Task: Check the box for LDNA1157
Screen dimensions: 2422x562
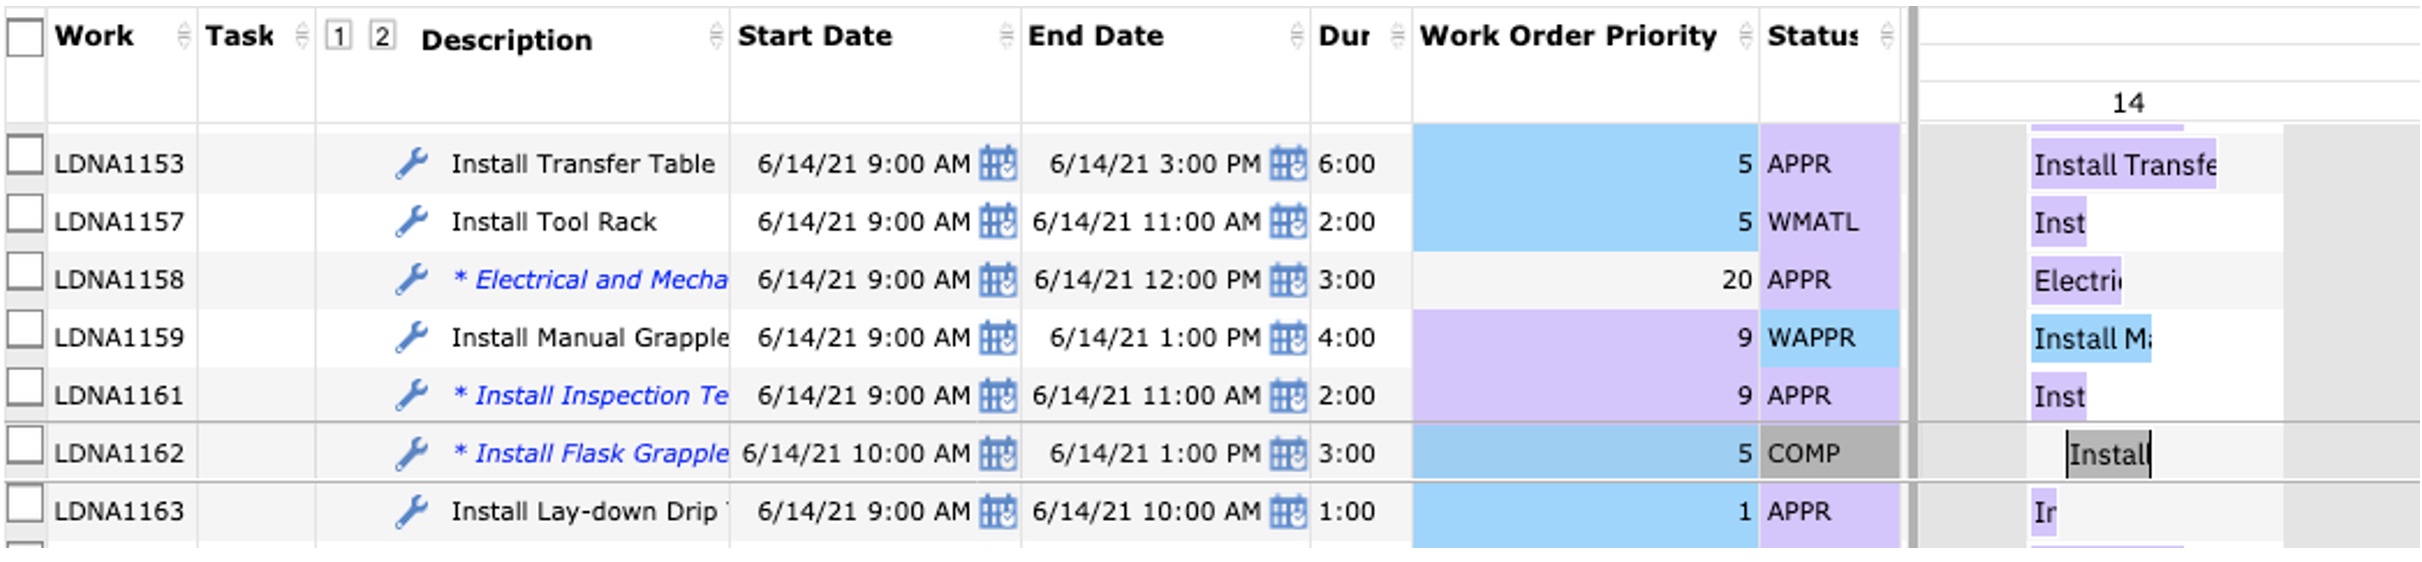Action: (x=25, y=214)
